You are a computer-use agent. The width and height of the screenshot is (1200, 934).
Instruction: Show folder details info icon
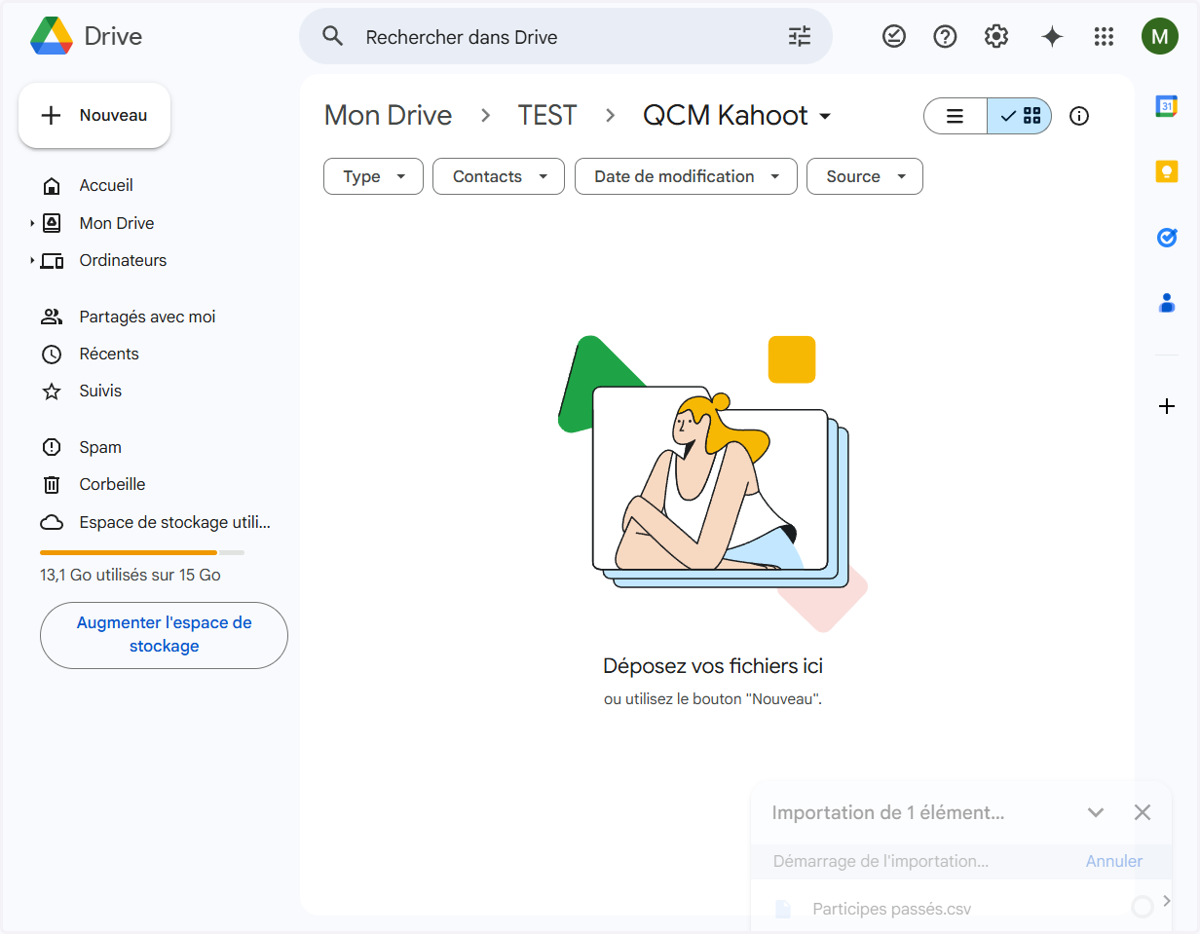(x=1079, y=116)
